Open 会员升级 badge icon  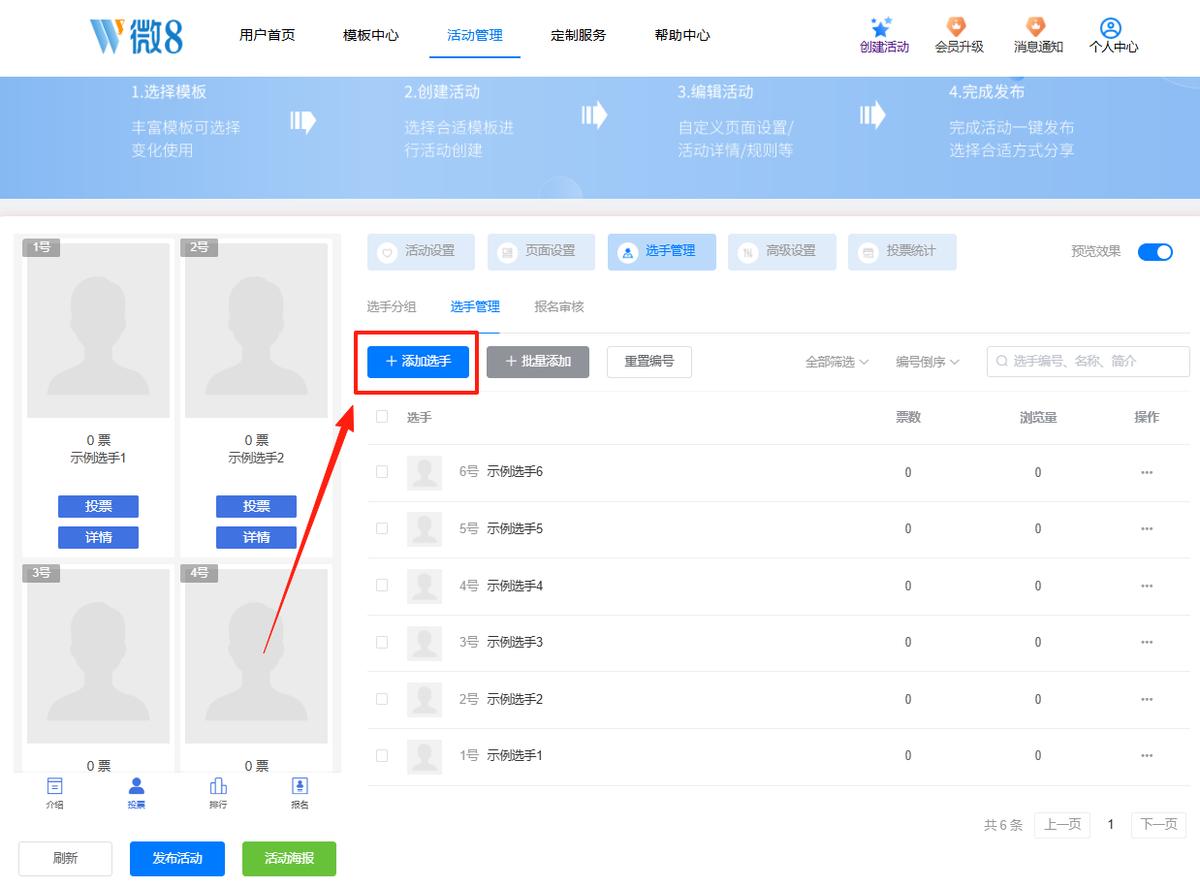(956, 27)
